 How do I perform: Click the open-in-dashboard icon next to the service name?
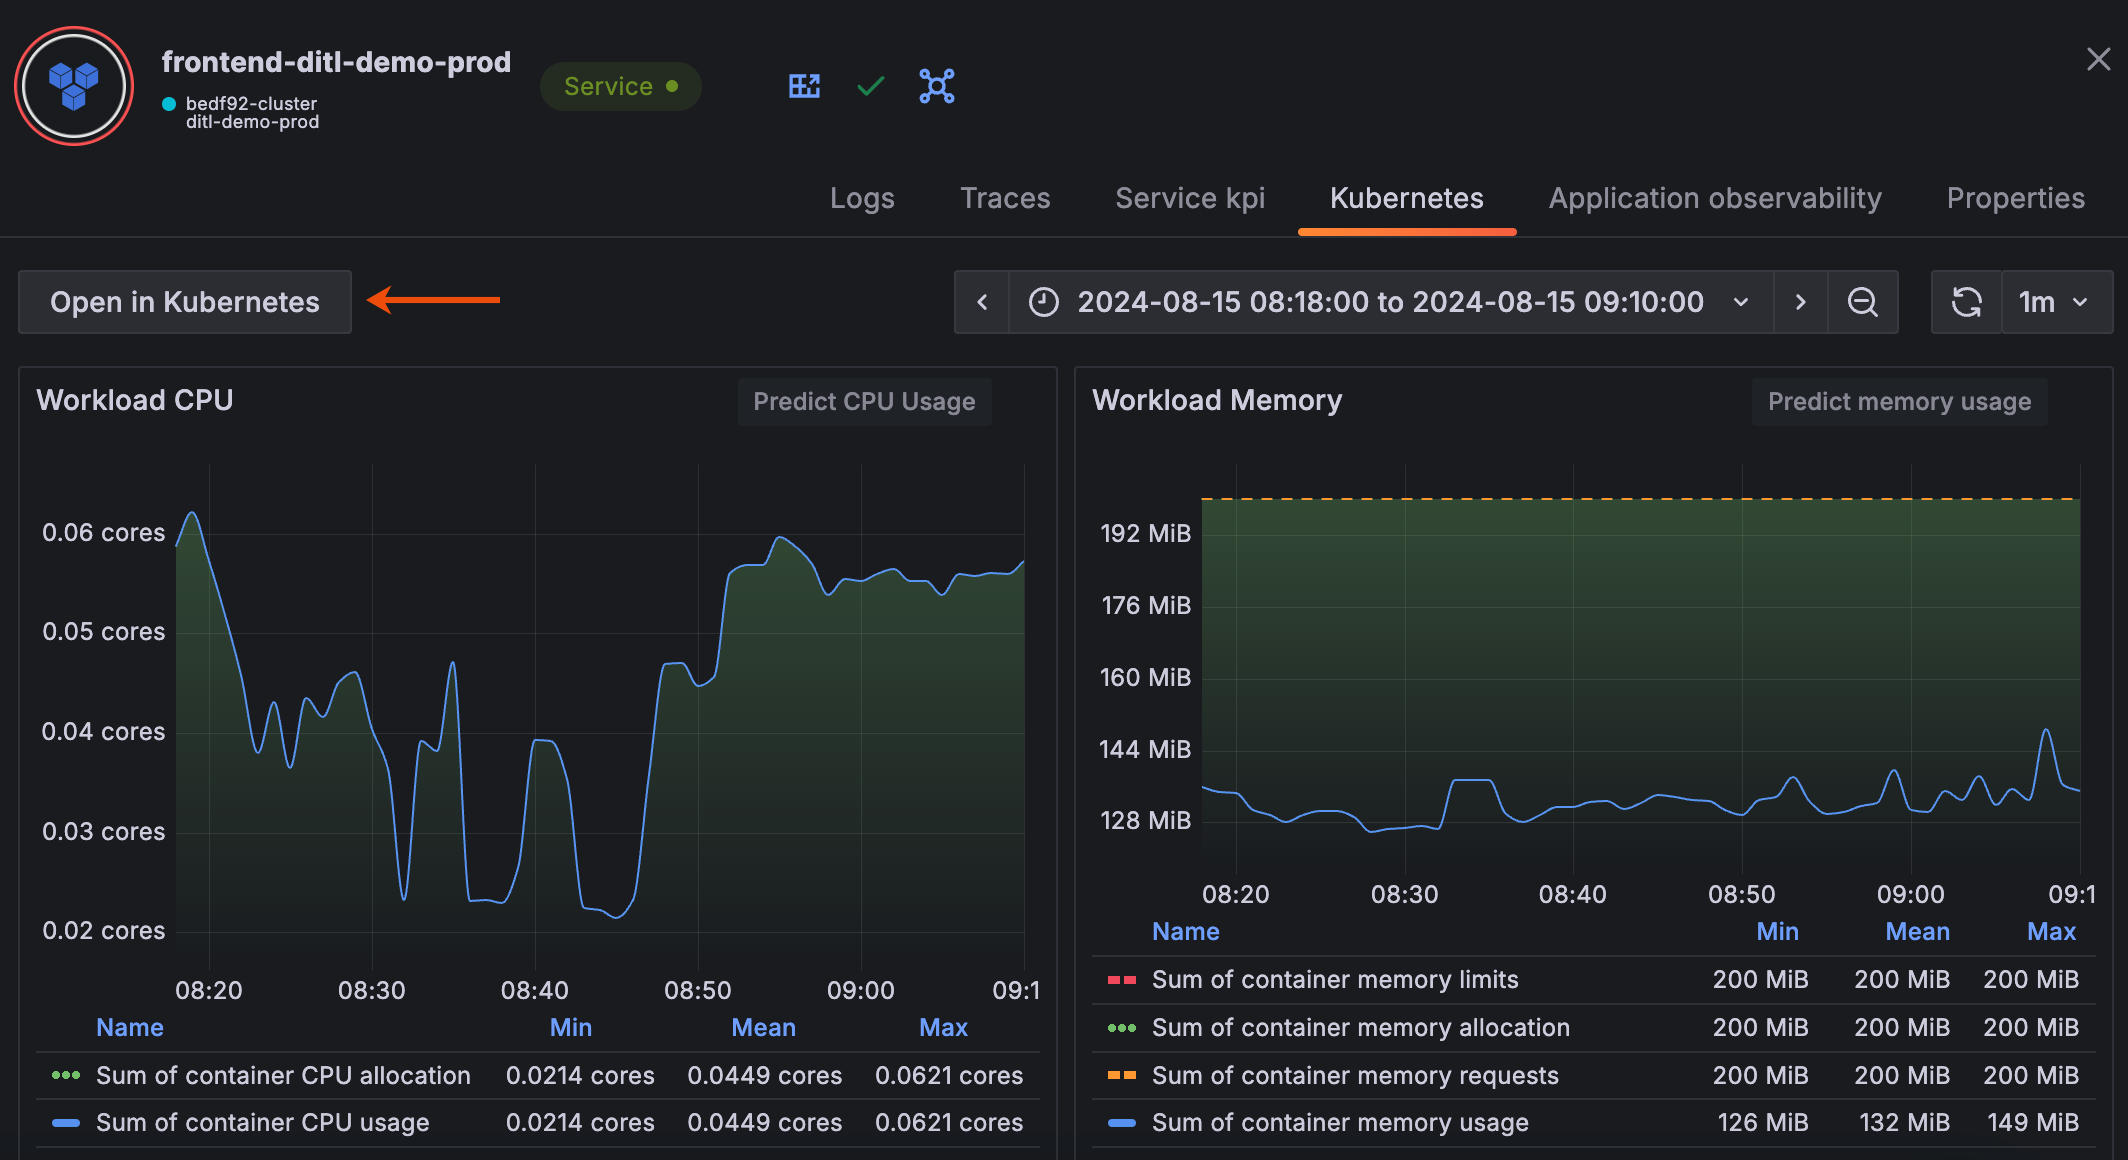tap(804, 86)
